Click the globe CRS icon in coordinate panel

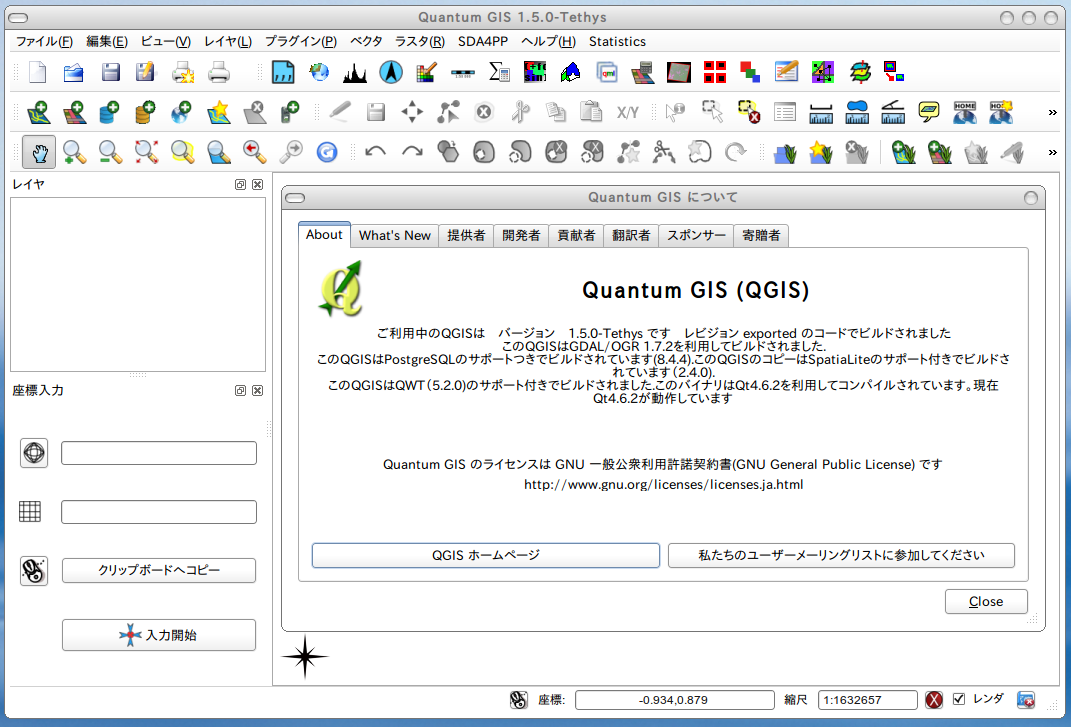tap(34, 453)
